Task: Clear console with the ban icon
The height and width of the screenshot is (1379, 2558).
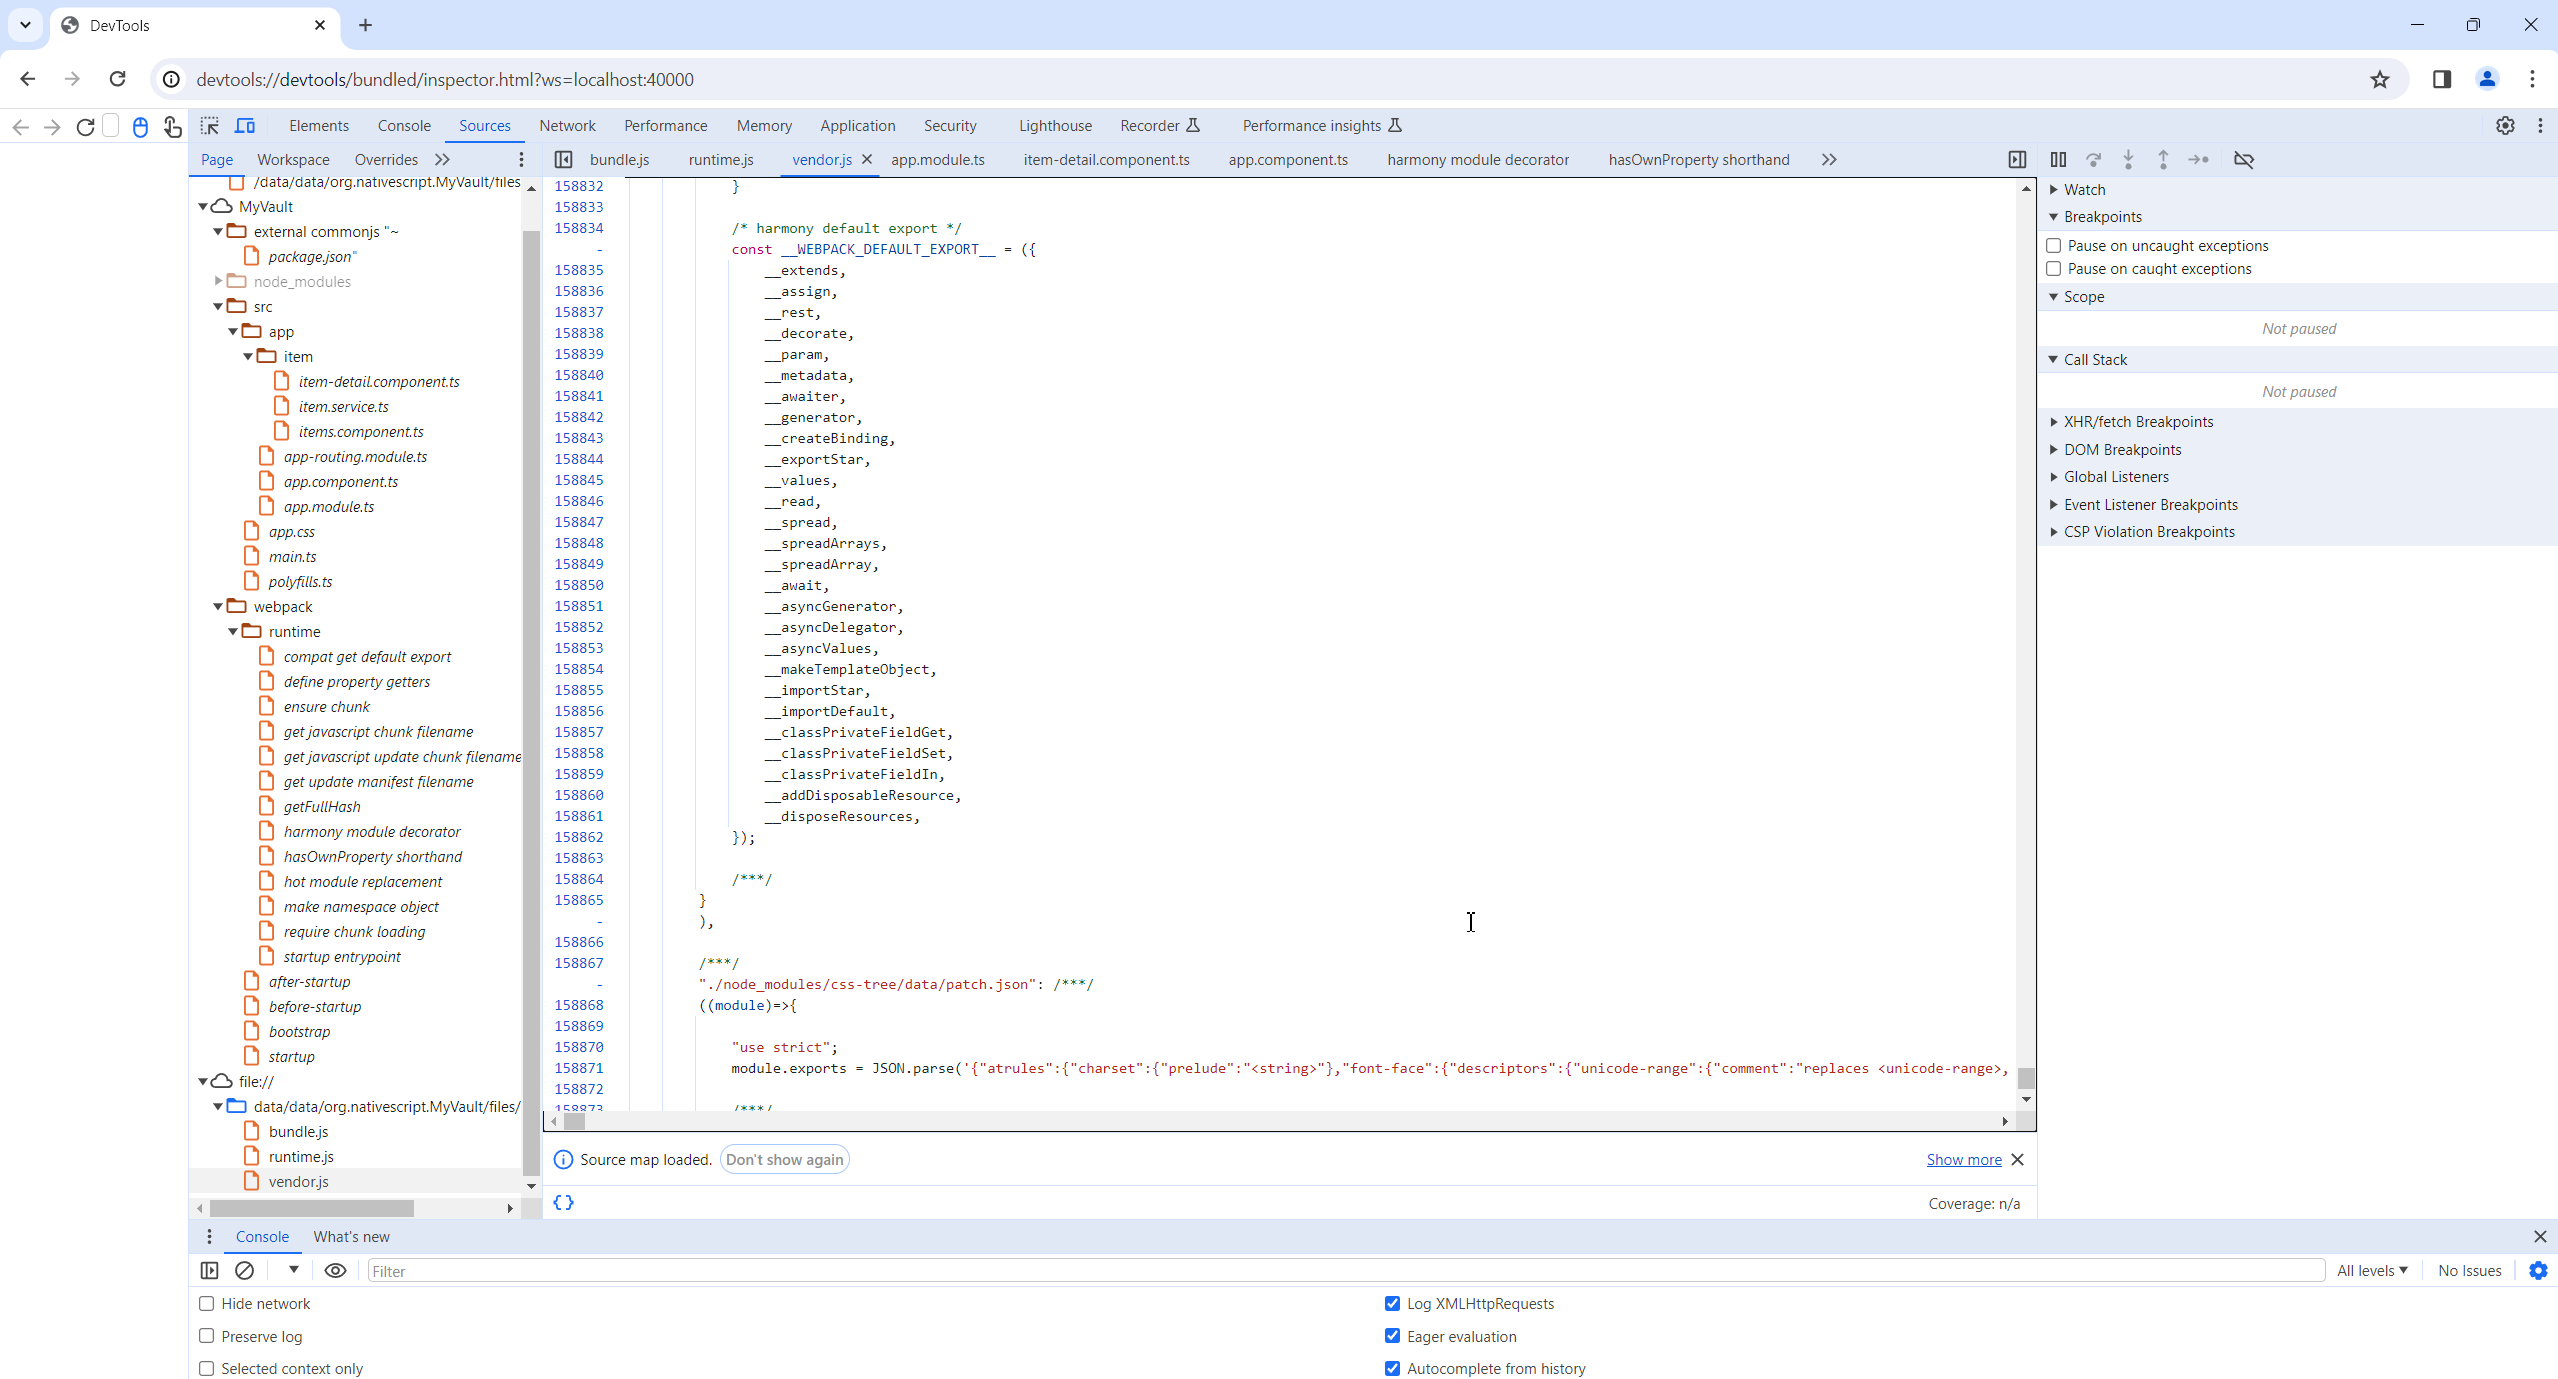Action: coord(244,1270)
